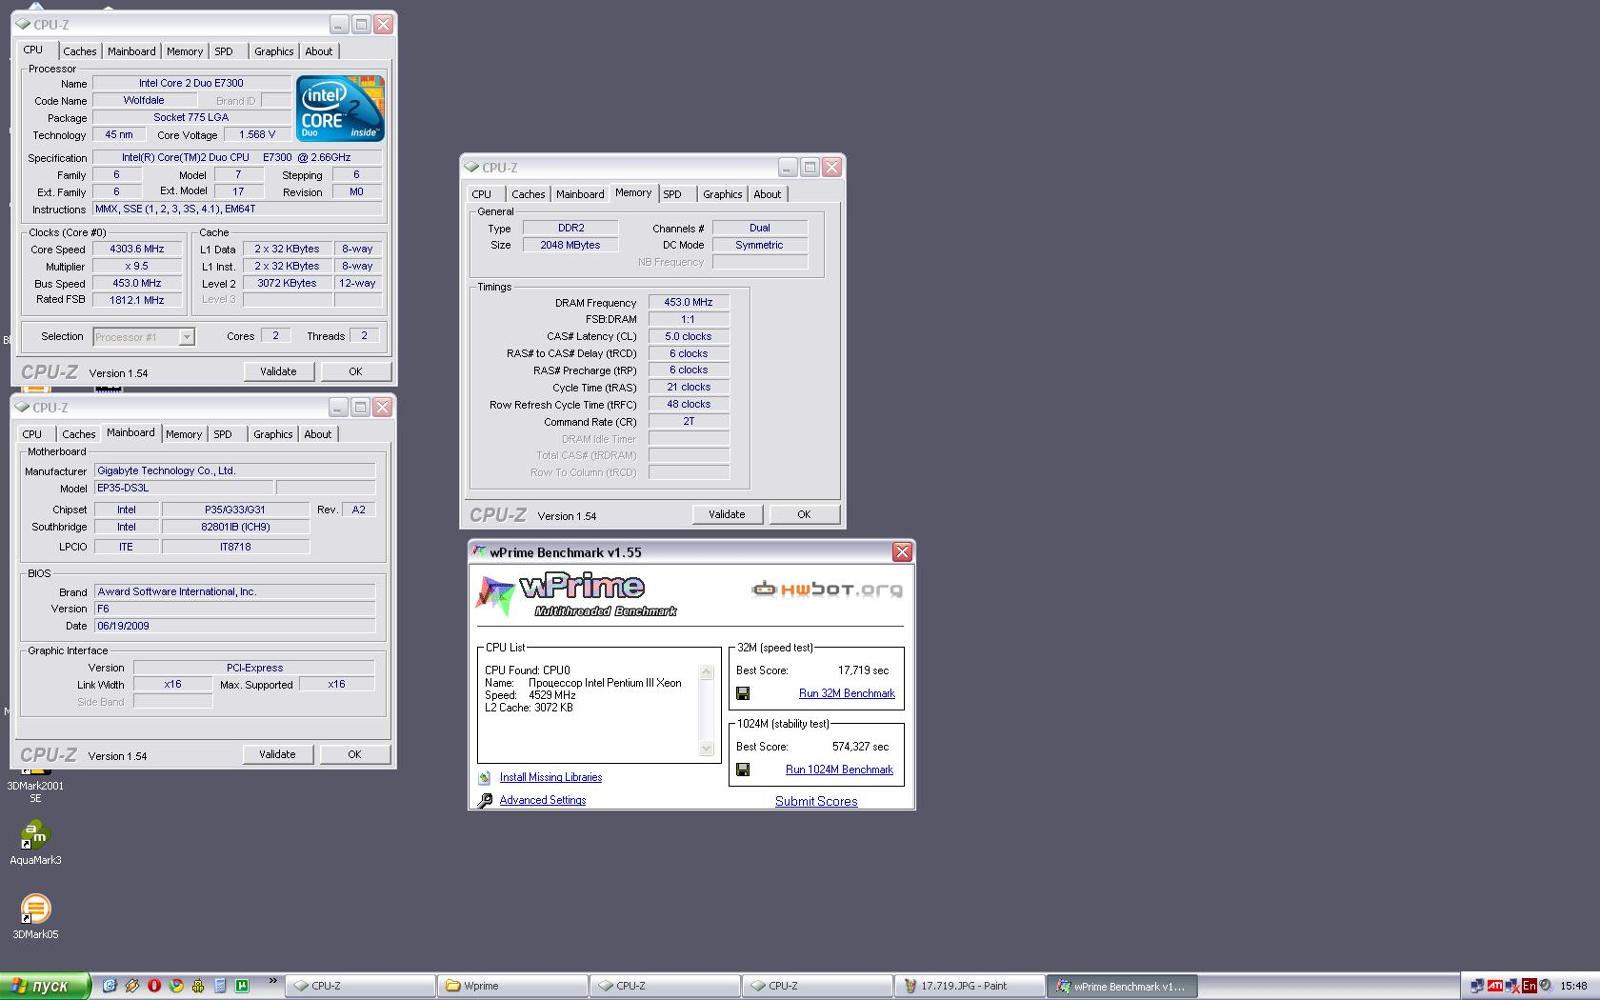Click Validate in the Mainboard tab window
Viewport: 1600px width, 1000px height.
click(277, 754)
